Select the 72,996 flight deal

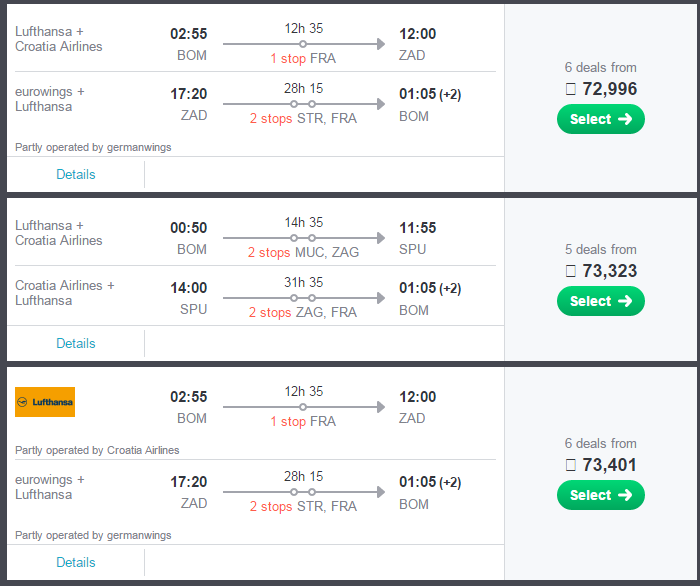click(600, 119)
